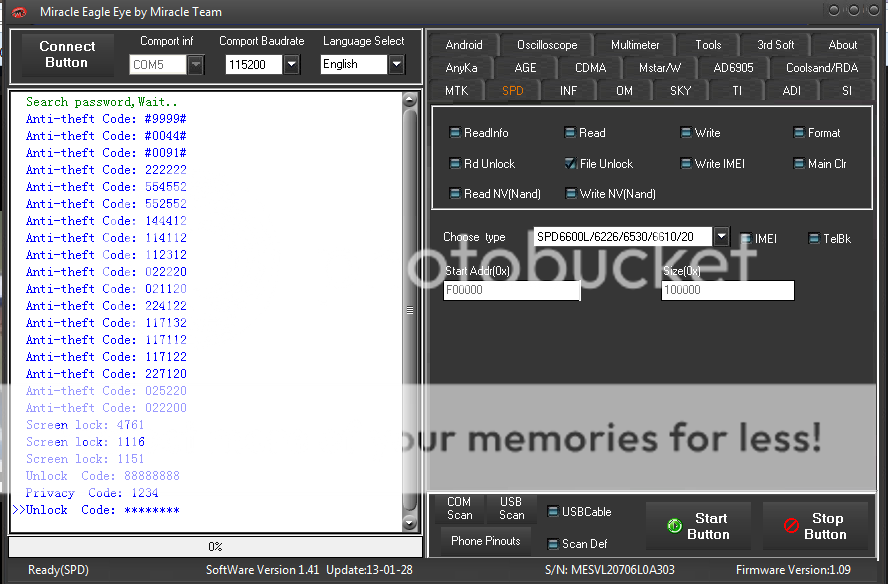Switch to the ADI tab

click(x=792, y=91)
